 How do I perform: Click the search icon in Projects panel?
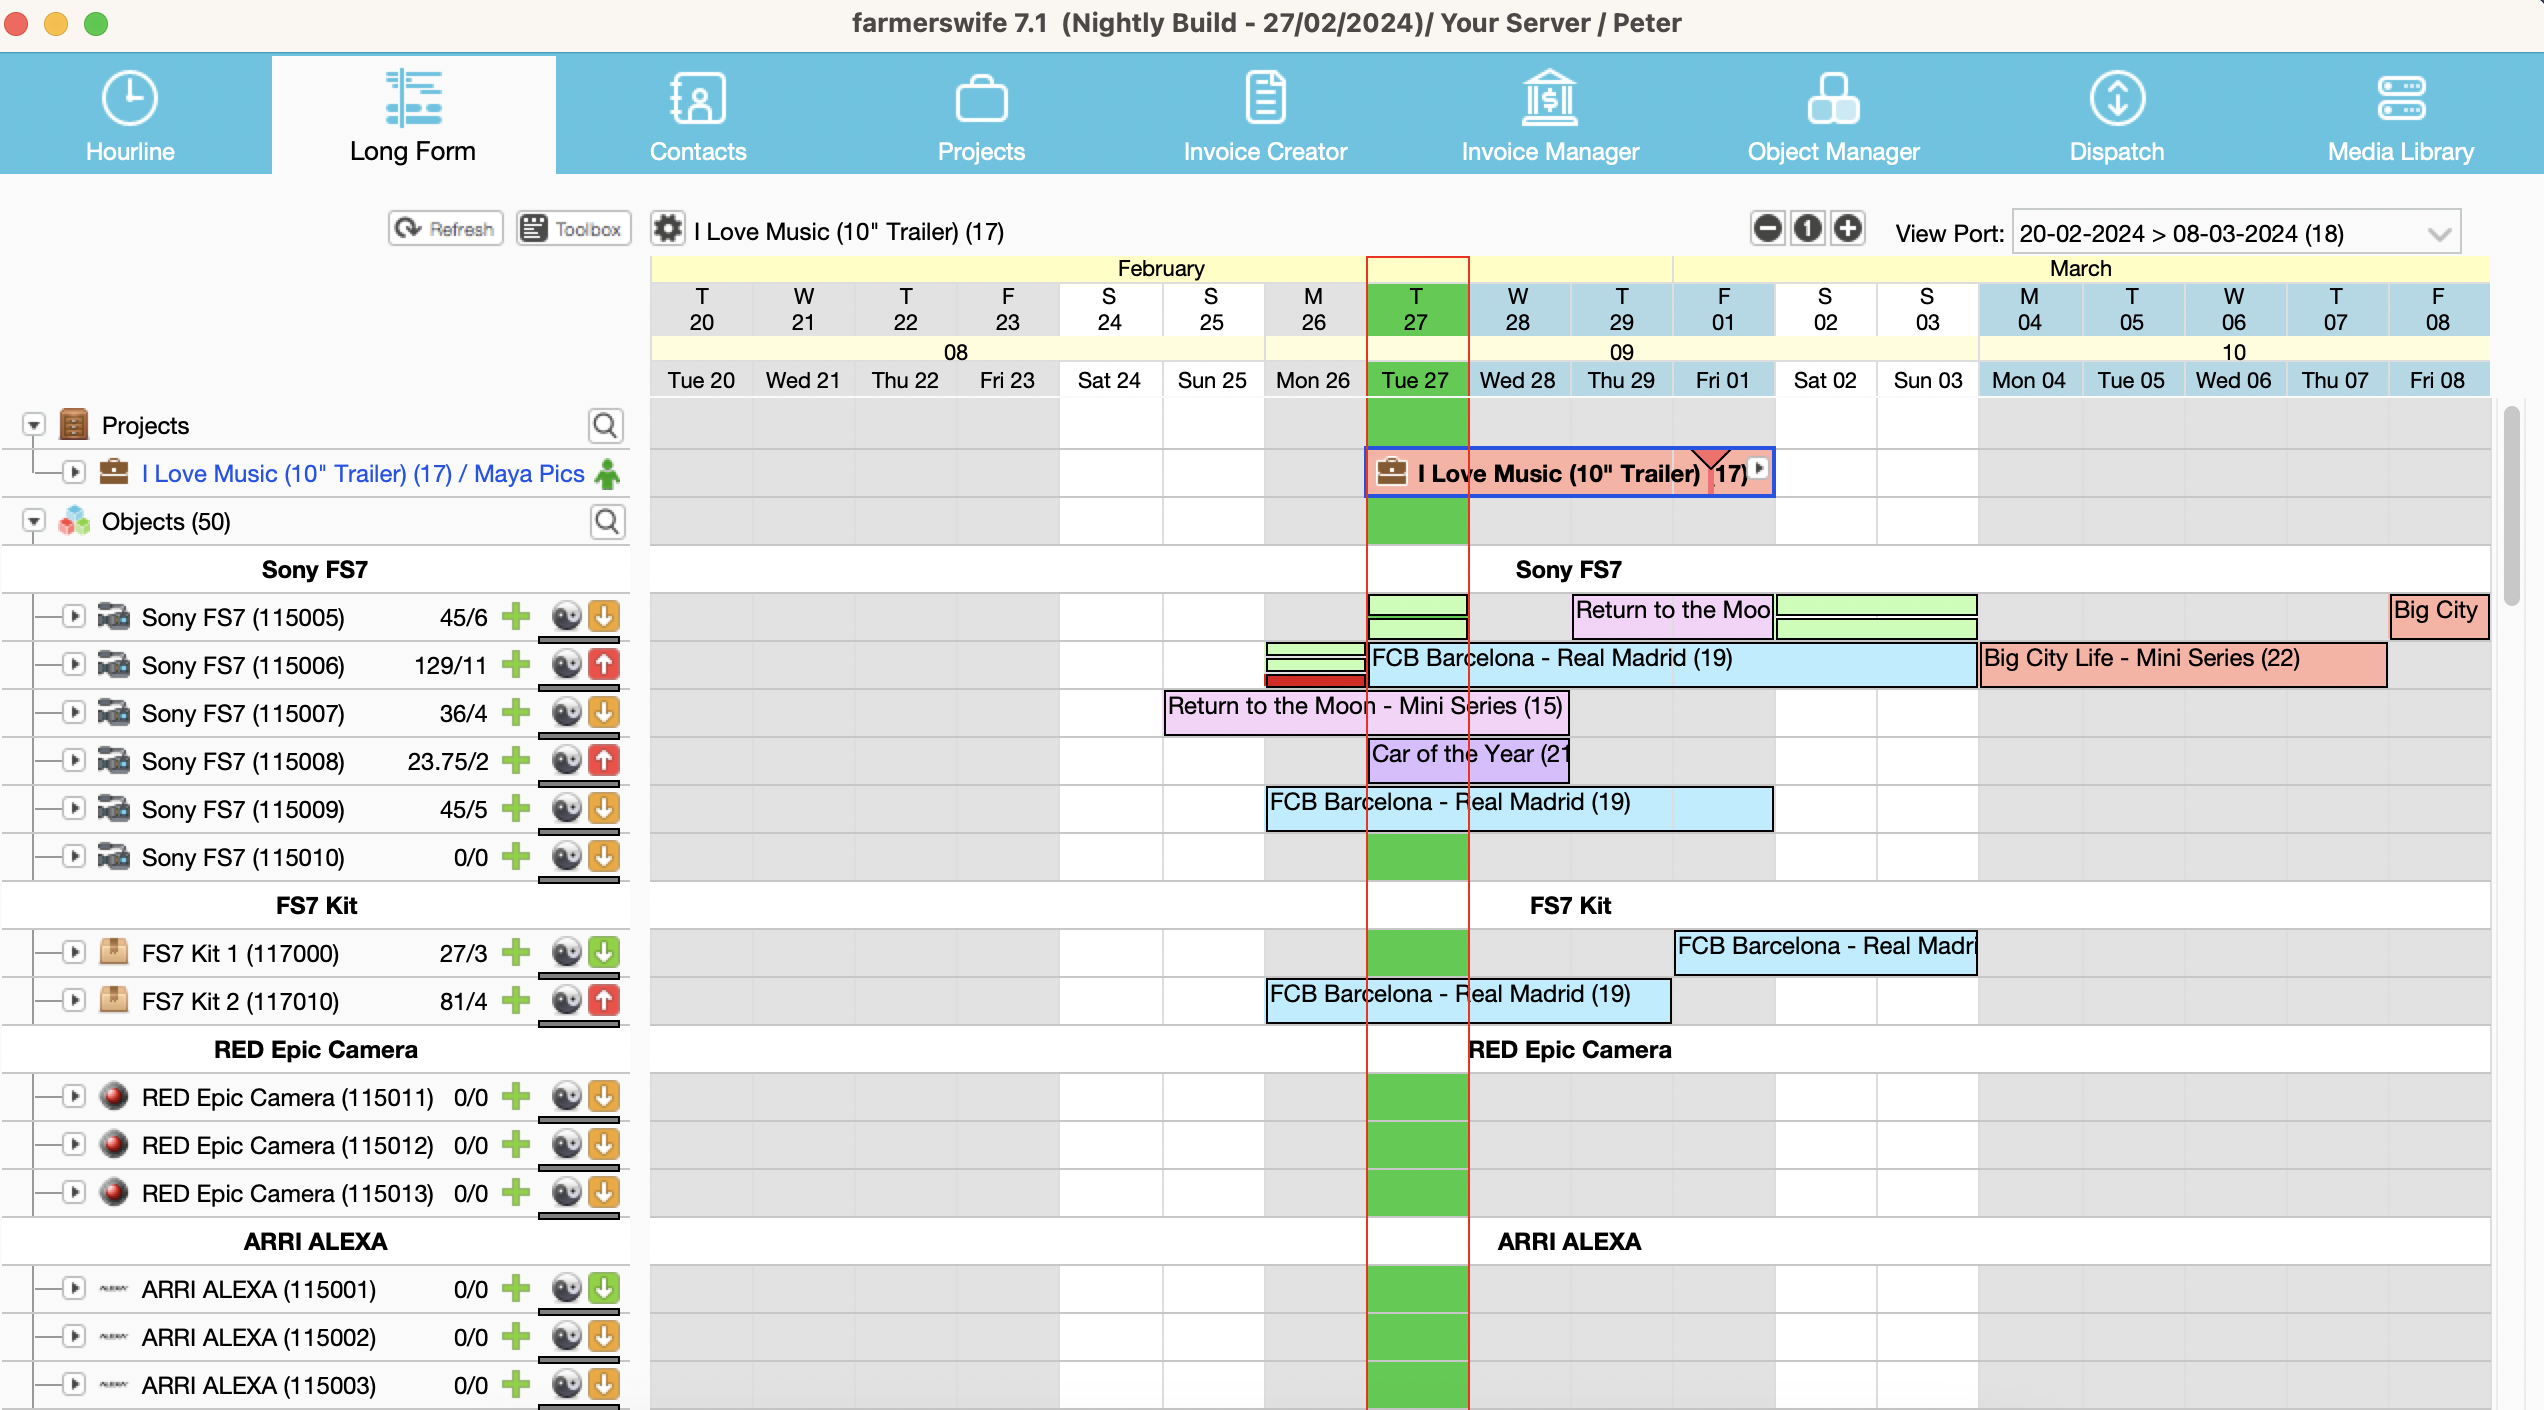click(x=608, y=422)
